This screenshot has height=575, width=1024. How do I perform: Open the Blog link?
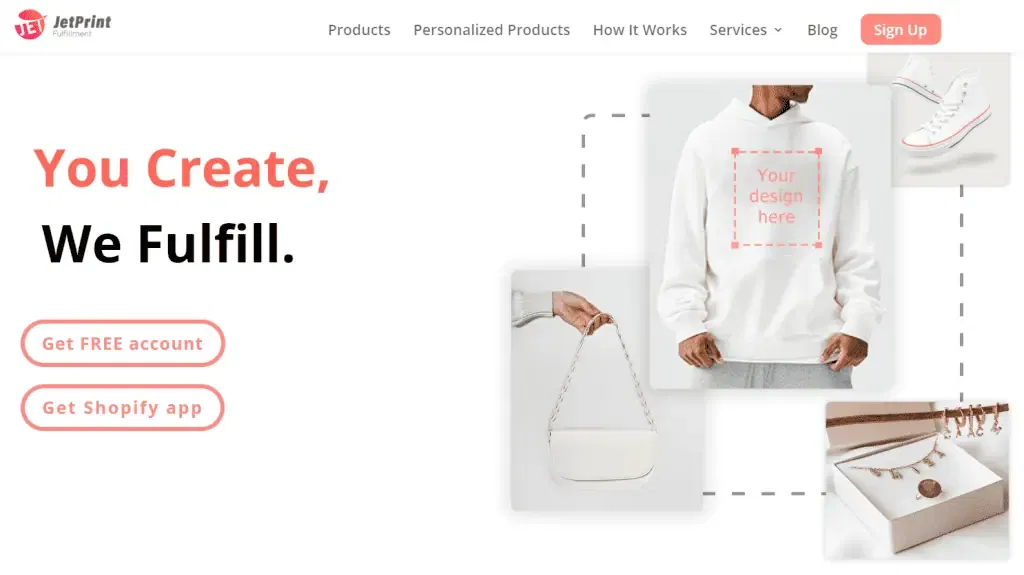click(x=822, y=30)
